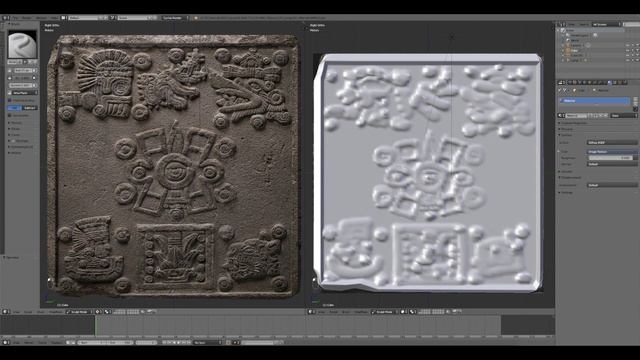640x360 pixels.
Task: Expand the Stroke panel in tool shelf
Action: tap(16, 129)
